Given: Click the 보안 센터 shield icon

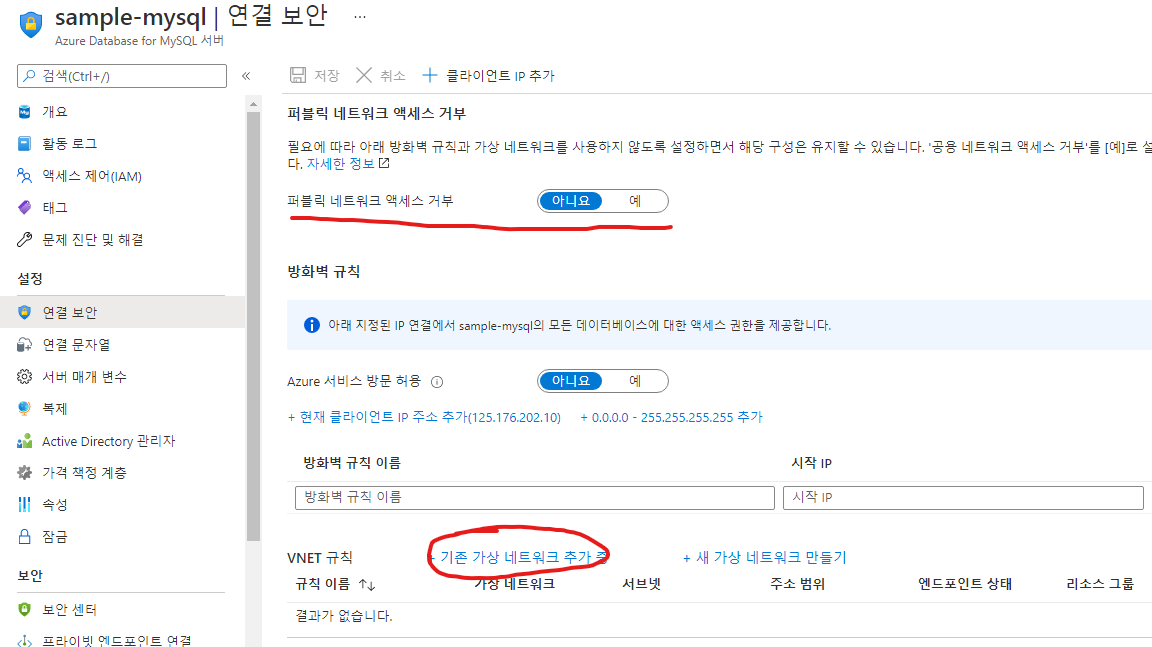Looking at the screenshot, I should coord(24,610).
